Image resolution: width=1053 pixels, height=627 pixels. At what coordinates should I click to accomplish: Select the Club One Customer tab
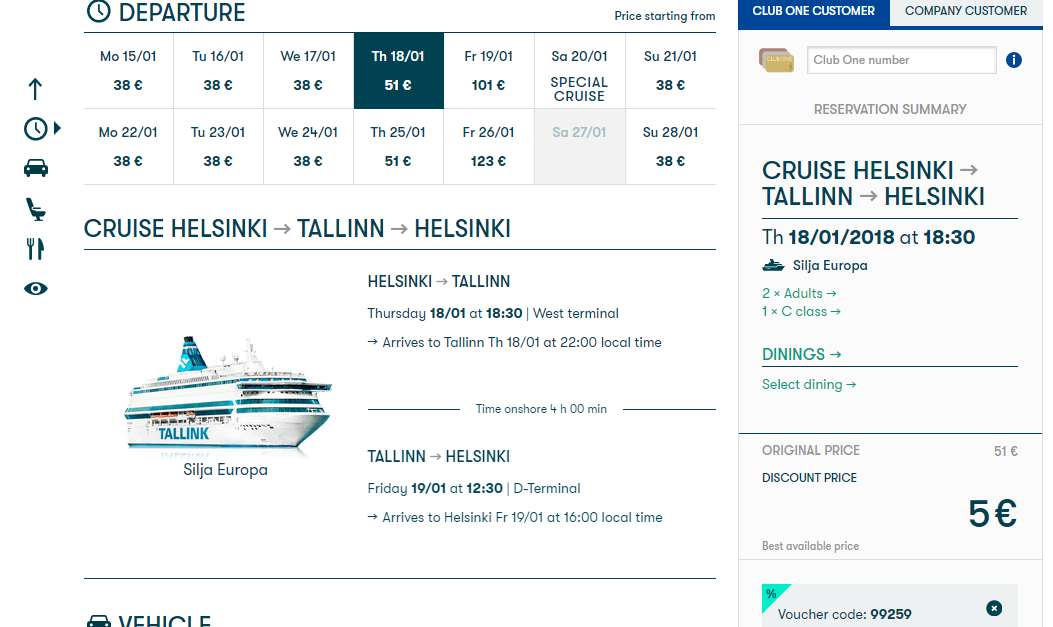813,11
